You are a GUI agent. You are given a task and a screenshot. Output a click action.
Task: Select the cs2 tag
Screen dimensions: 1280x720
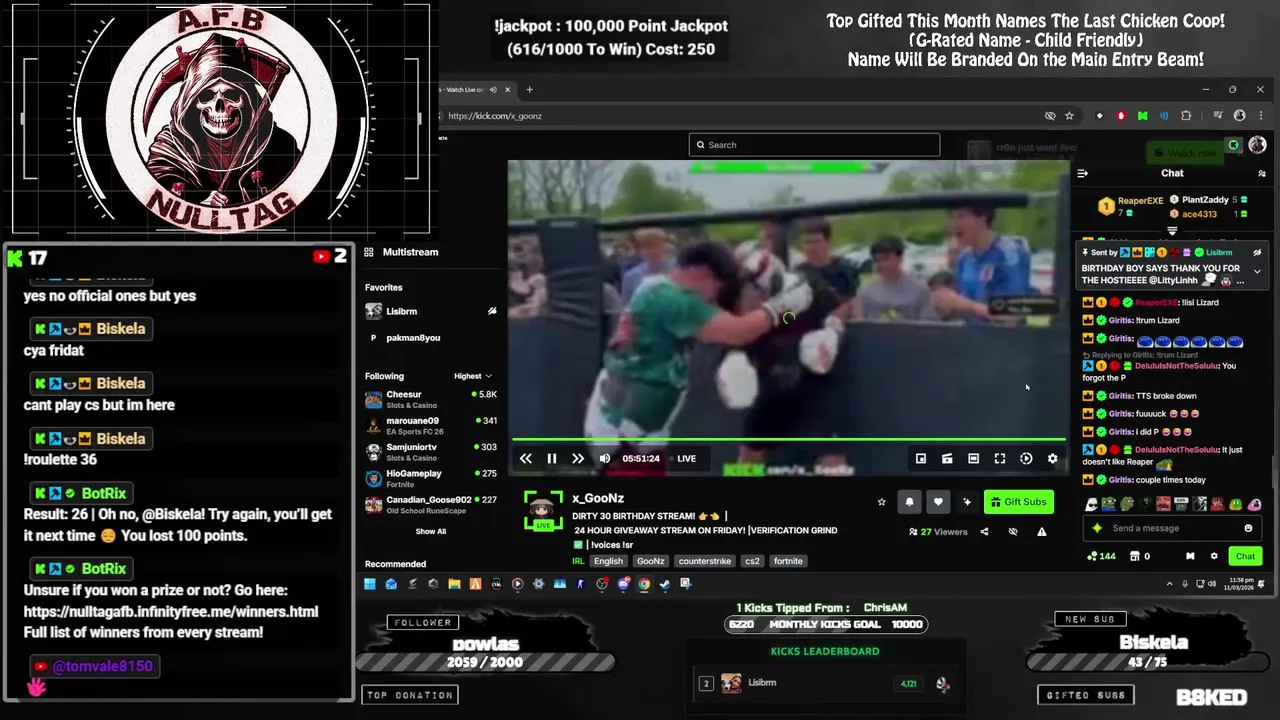[x=752, y=561]
